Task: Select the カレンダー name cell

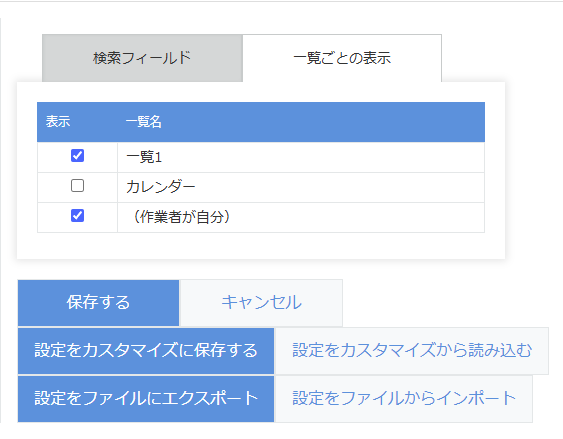Action: tap(301, 187)
